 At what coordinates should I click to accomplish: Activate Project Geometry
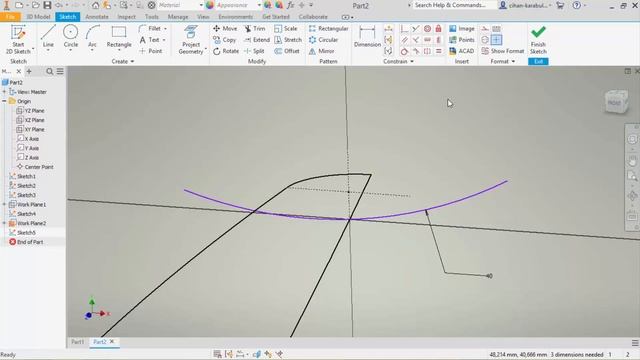pos(191,40)
